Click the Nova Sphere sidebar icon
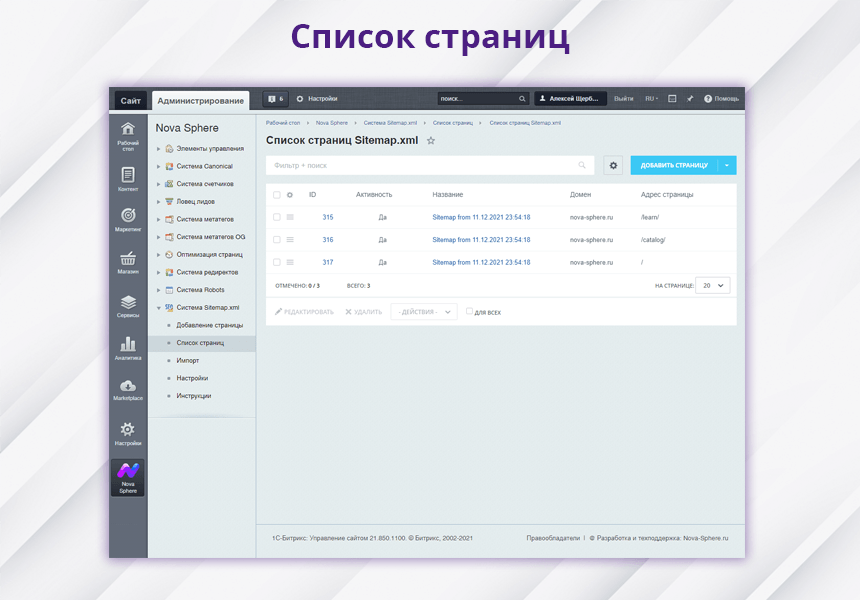 point(128,477)
